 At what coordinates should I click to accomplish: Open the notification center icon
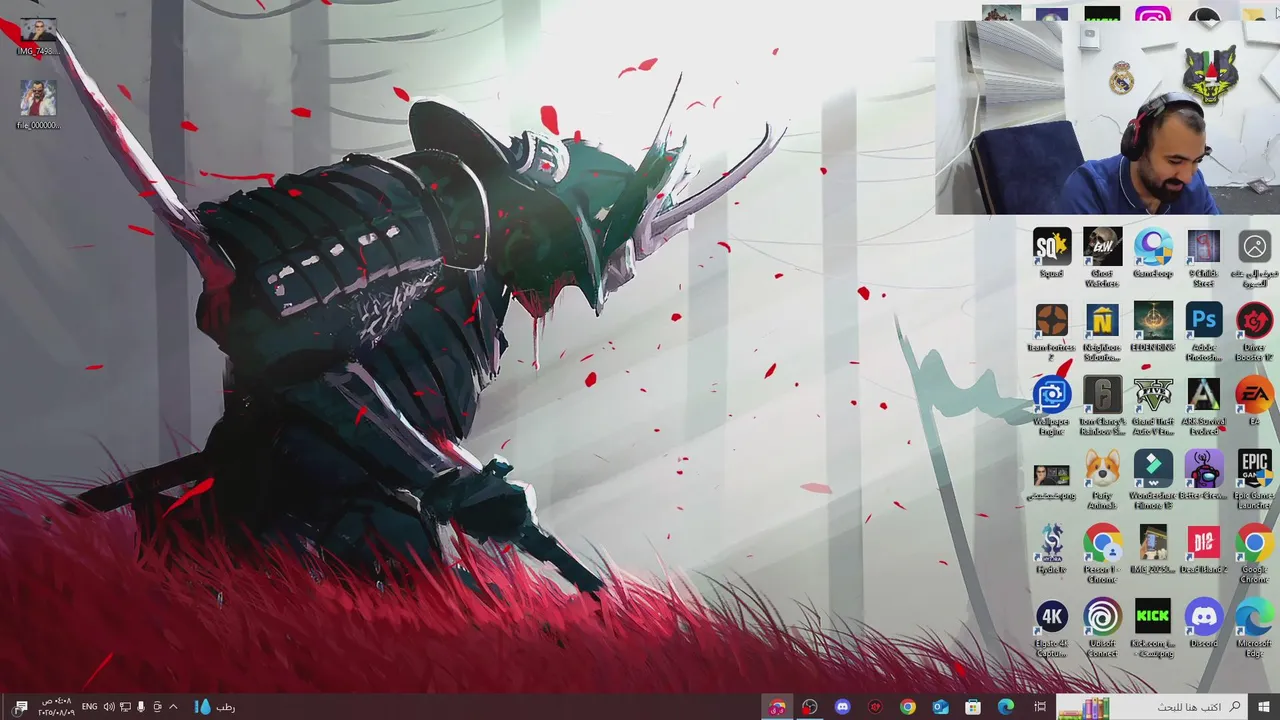(x=21, y=707)
